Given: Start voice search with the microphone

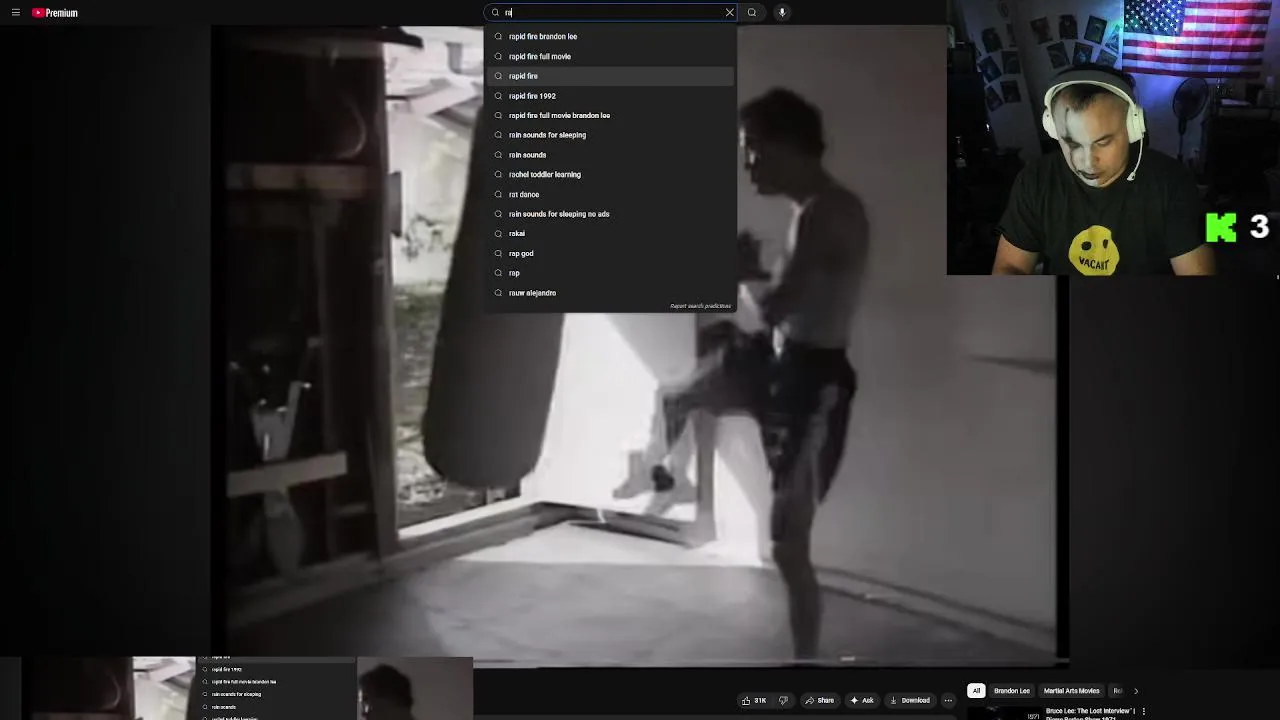Looking at the screenshot, I should [x=782, y=12].
